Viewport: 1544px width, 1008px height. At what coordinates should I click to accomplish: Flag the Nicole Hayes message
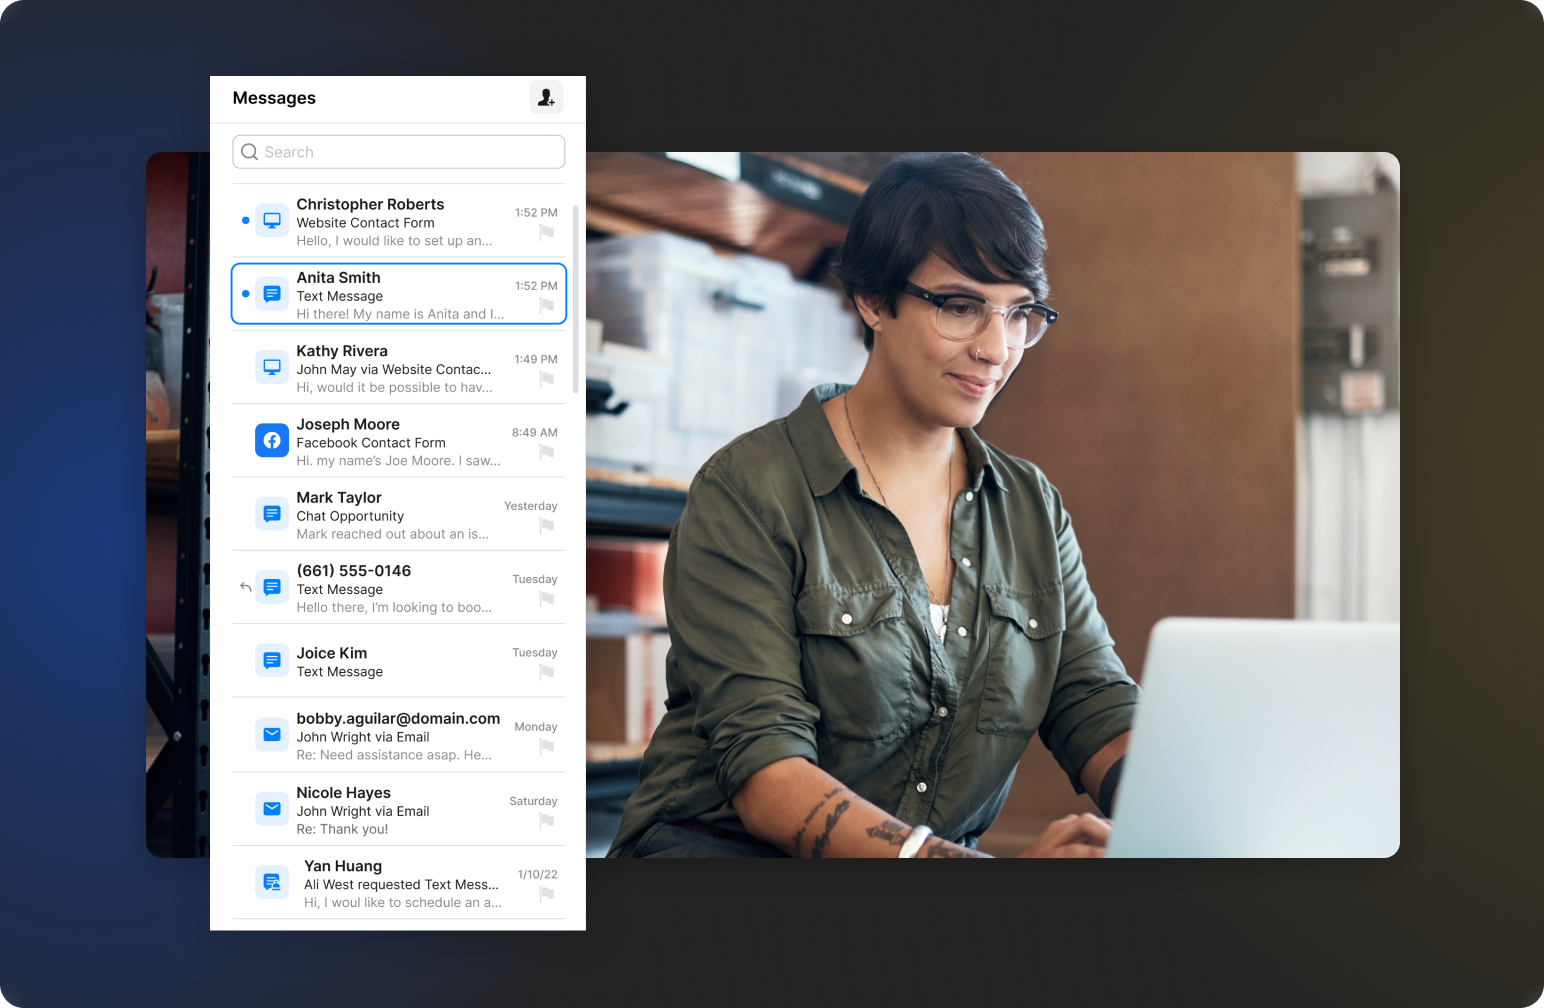tap(547, 820)
